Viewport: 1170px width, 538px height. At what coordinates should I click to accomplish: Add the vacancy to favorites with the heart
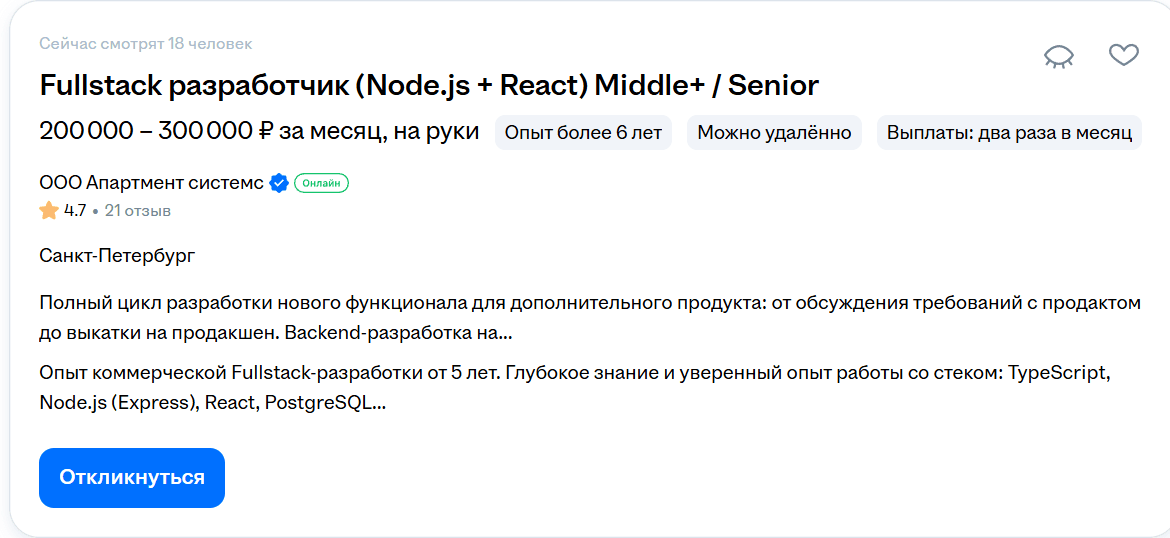1124,55
